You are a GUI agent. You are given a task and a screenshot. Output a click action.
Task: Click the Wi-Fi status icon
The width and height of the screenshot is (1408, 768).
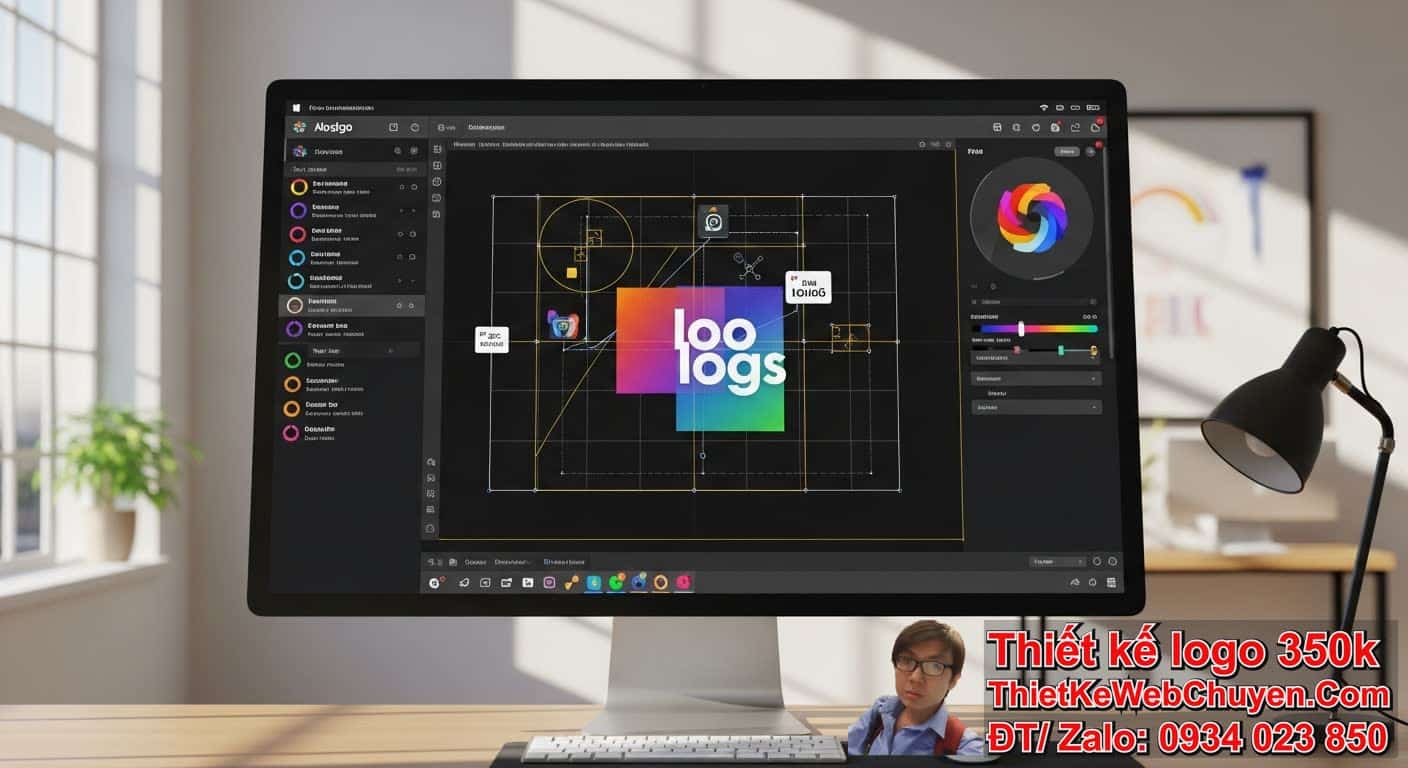coord(1043,107)
